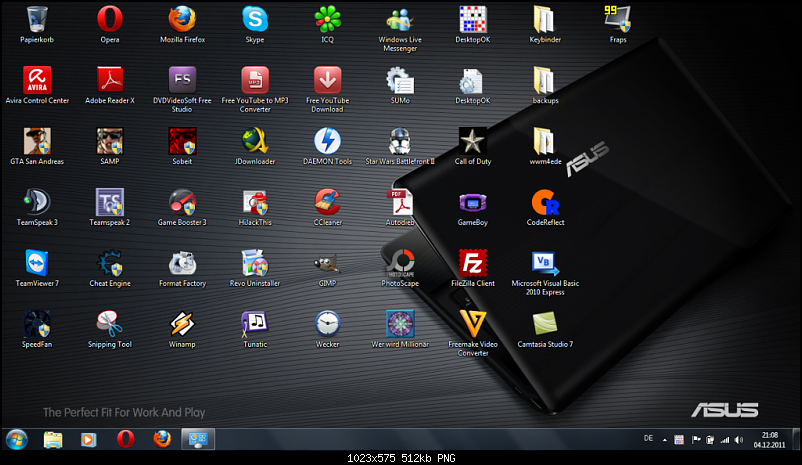Viewport: 802px width, 465px height.
Task: Show hidden system tray icons
Action: 664,440
